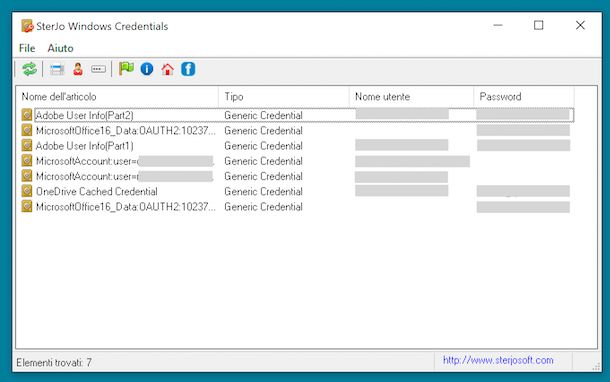Click the password dots copy icon

click(98, 69)
